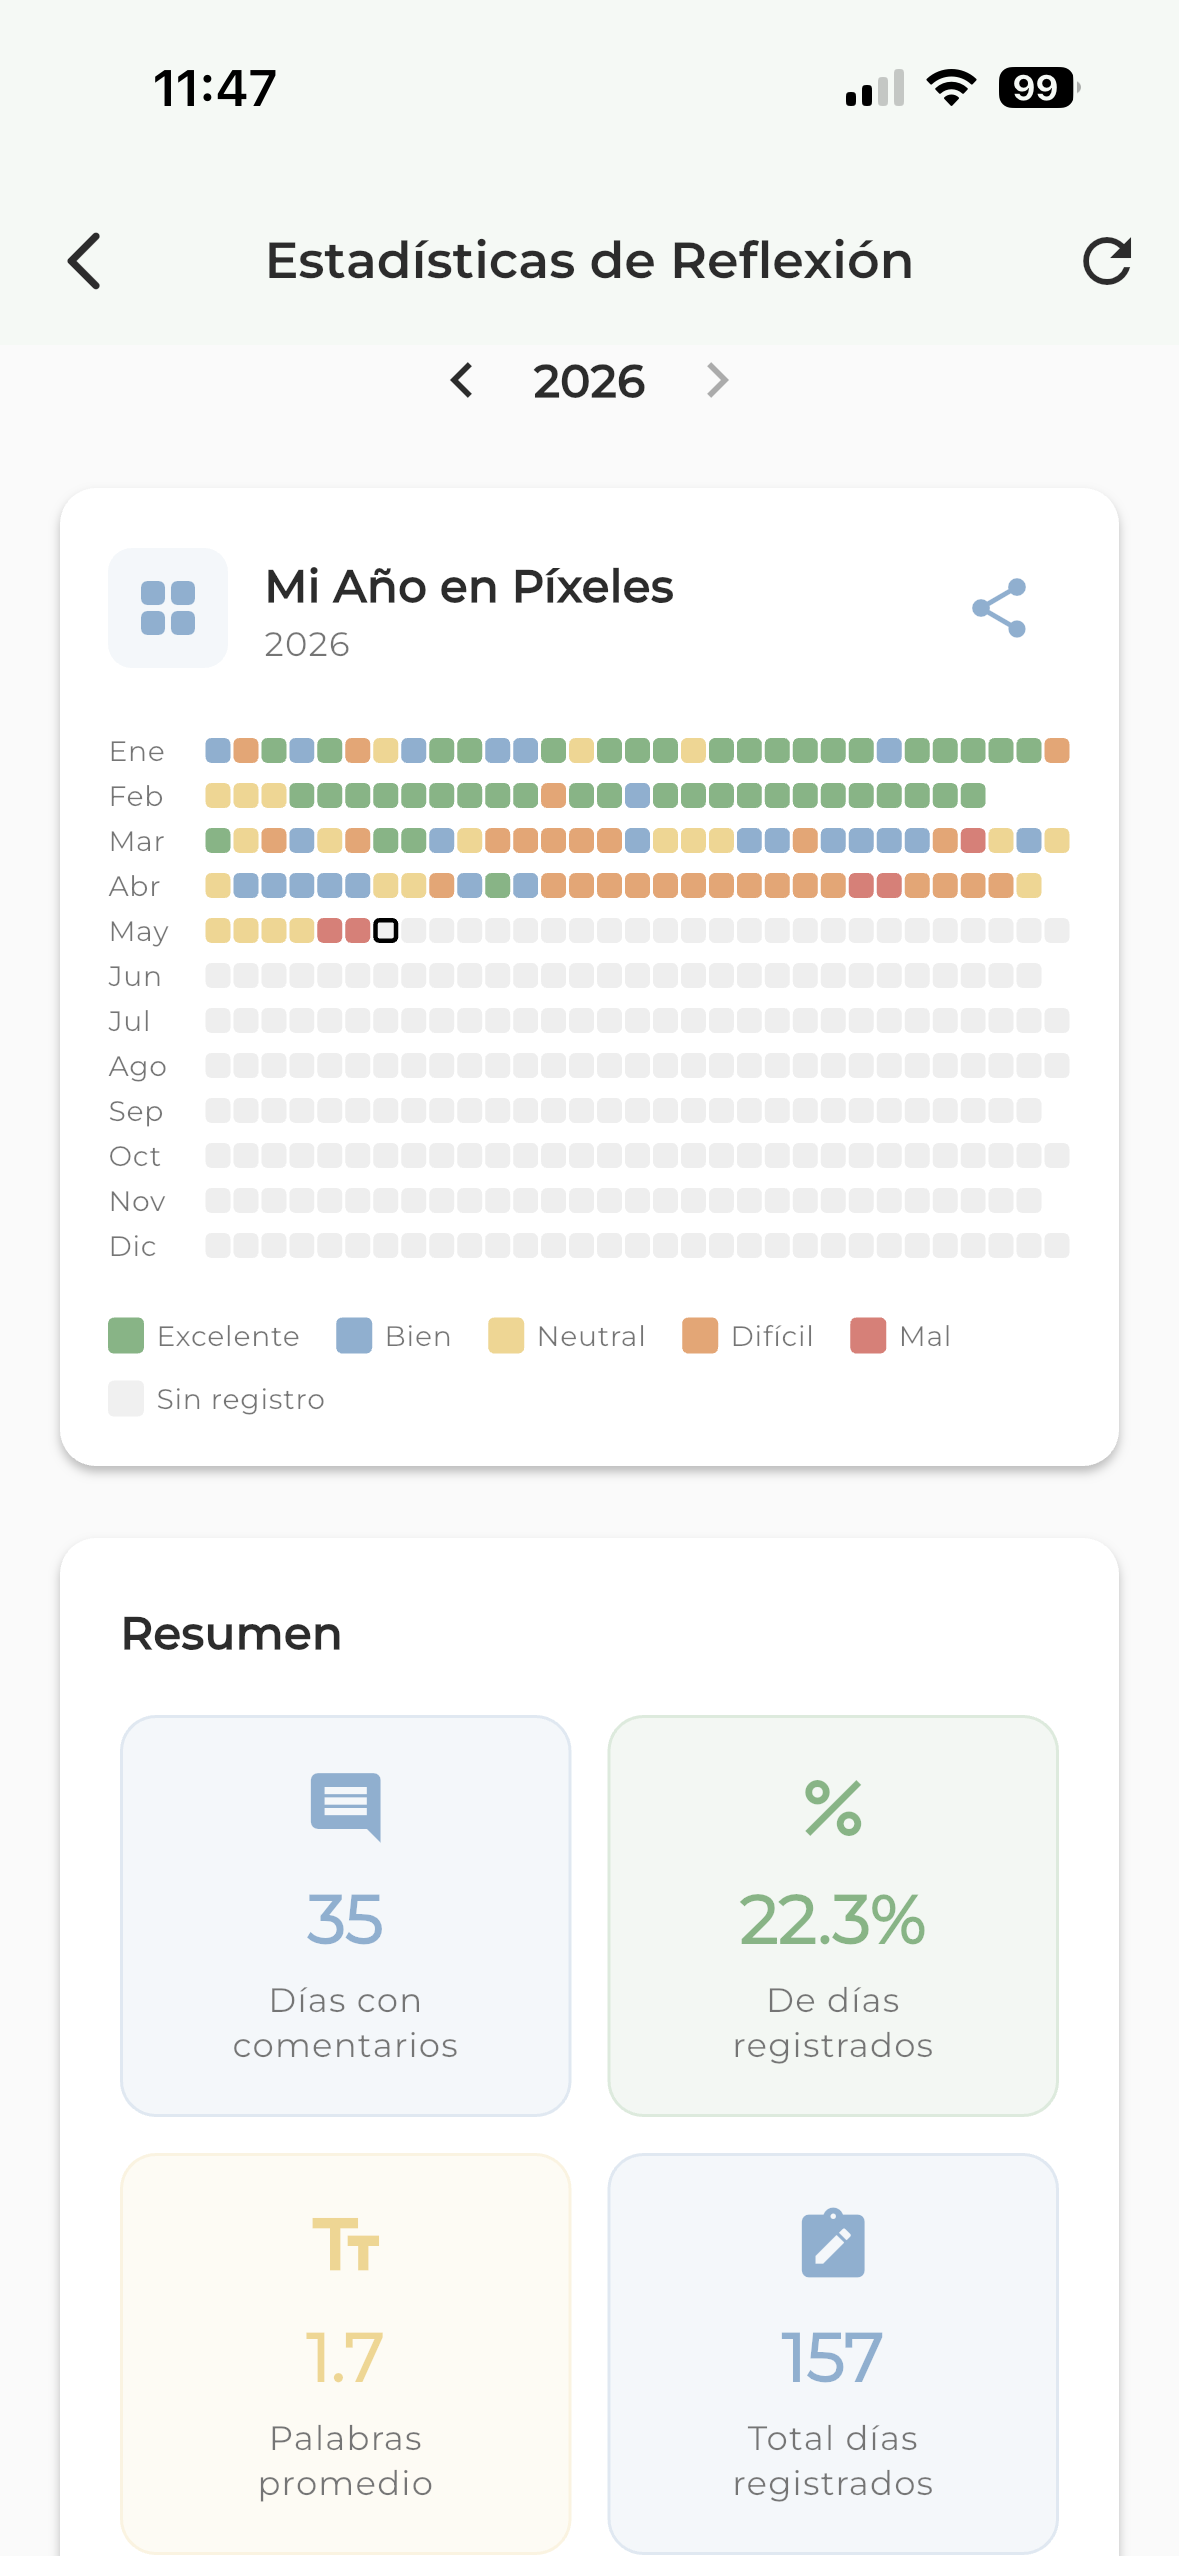Viewport: 1179px width, 2556px height.
Task: Tap the clipboard edit icon
Action: [x=833, y=2243]
